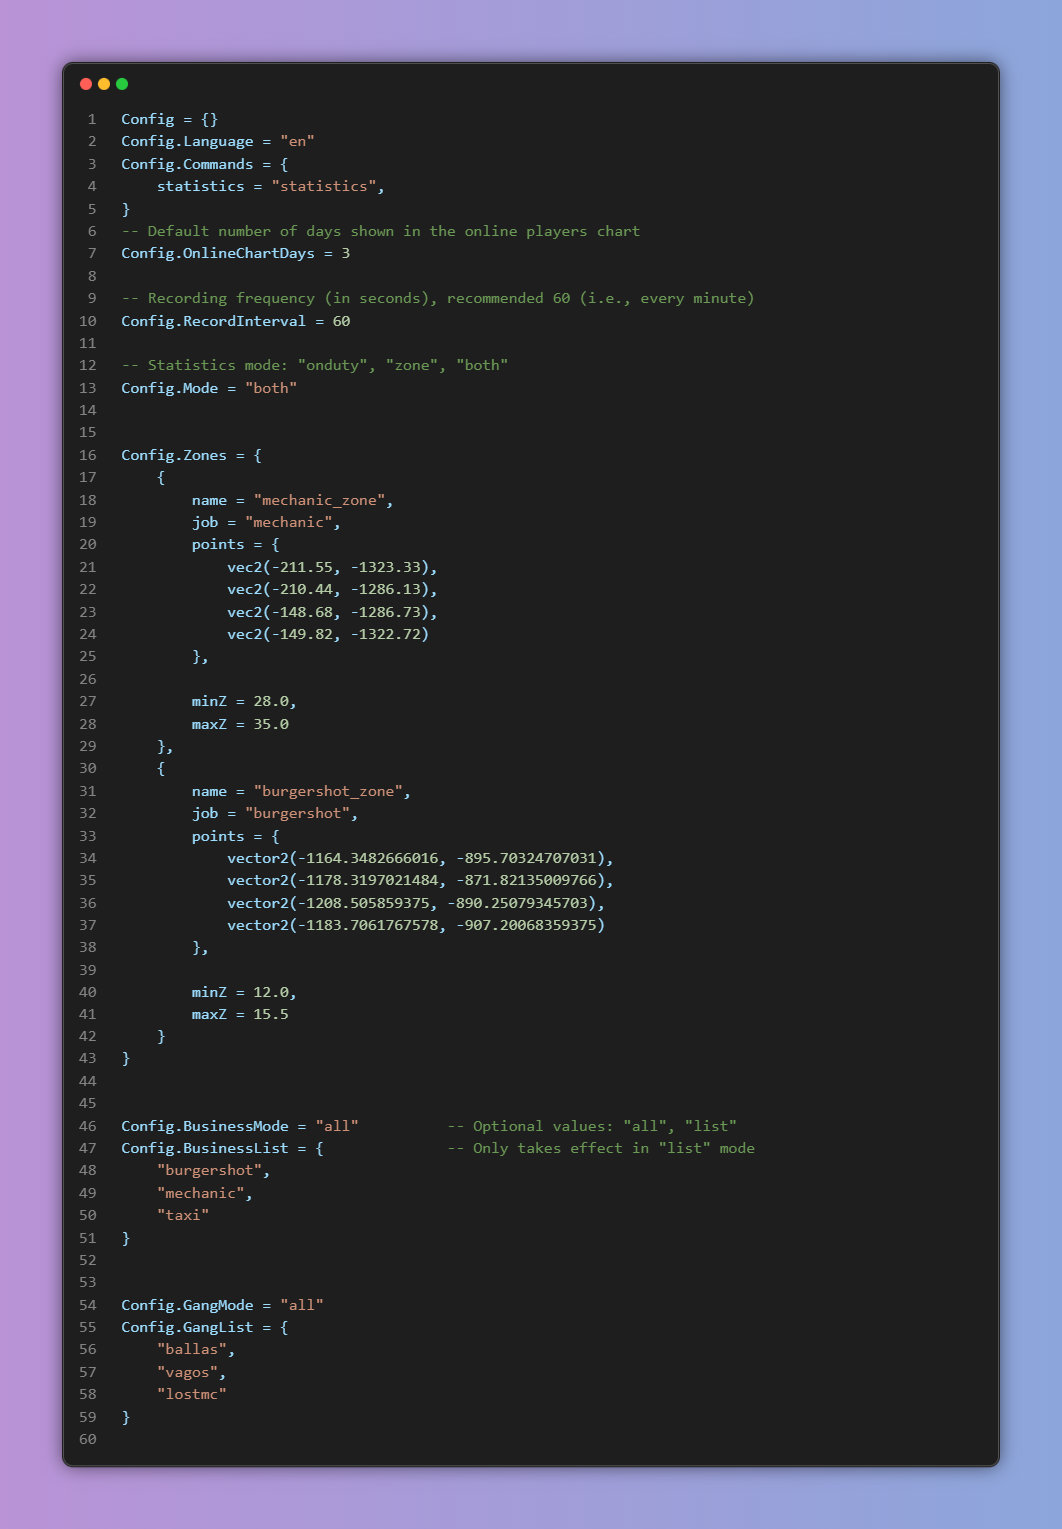Viewport: 1062px width, 1529px height.
Task: Select the "lostmc" gang entry
Action: [192, 1394]
